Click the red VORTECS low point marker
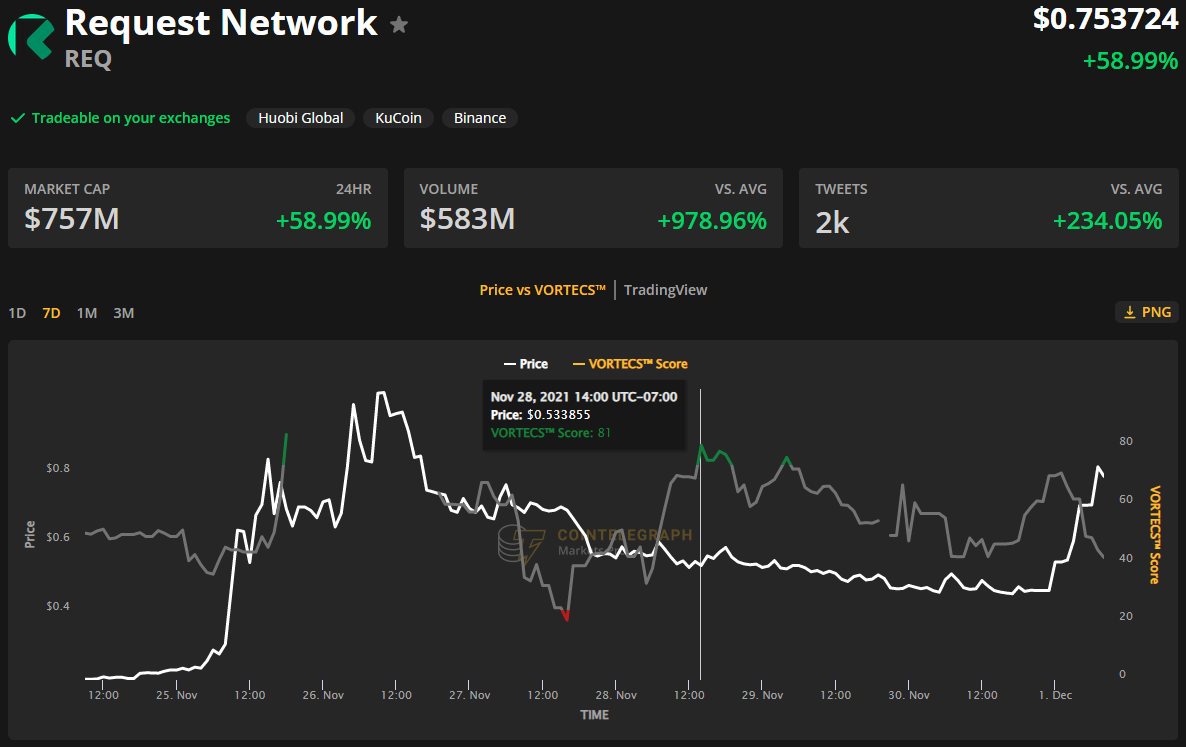The width and height of the screenshot is (1186, 747). point(566,616)
